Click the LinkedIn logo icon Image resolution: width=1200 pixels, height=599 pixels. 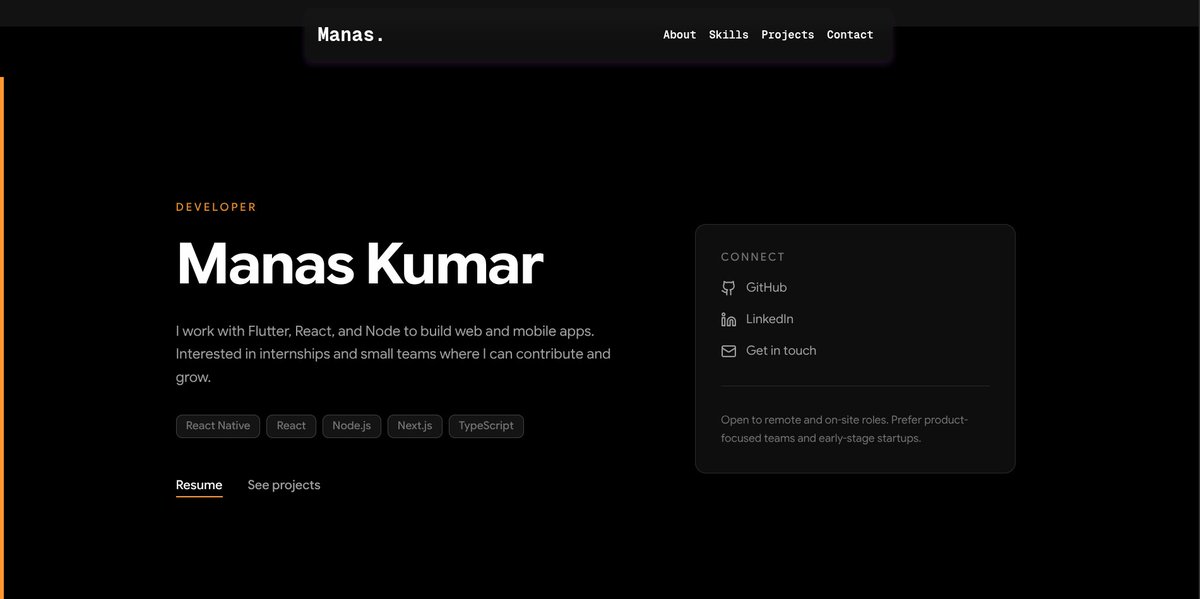(x=728, y=319)
